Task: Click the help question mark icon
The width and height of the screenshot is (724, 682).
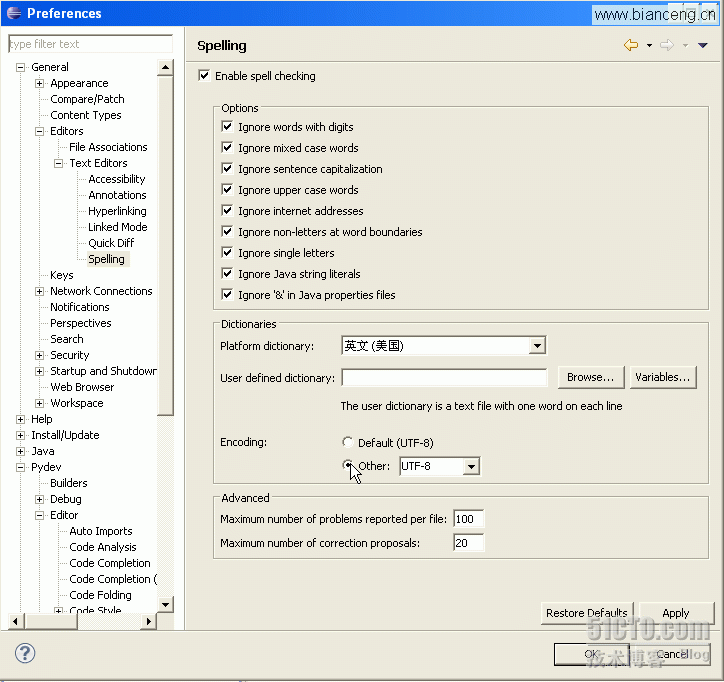Action: point(25,653)
